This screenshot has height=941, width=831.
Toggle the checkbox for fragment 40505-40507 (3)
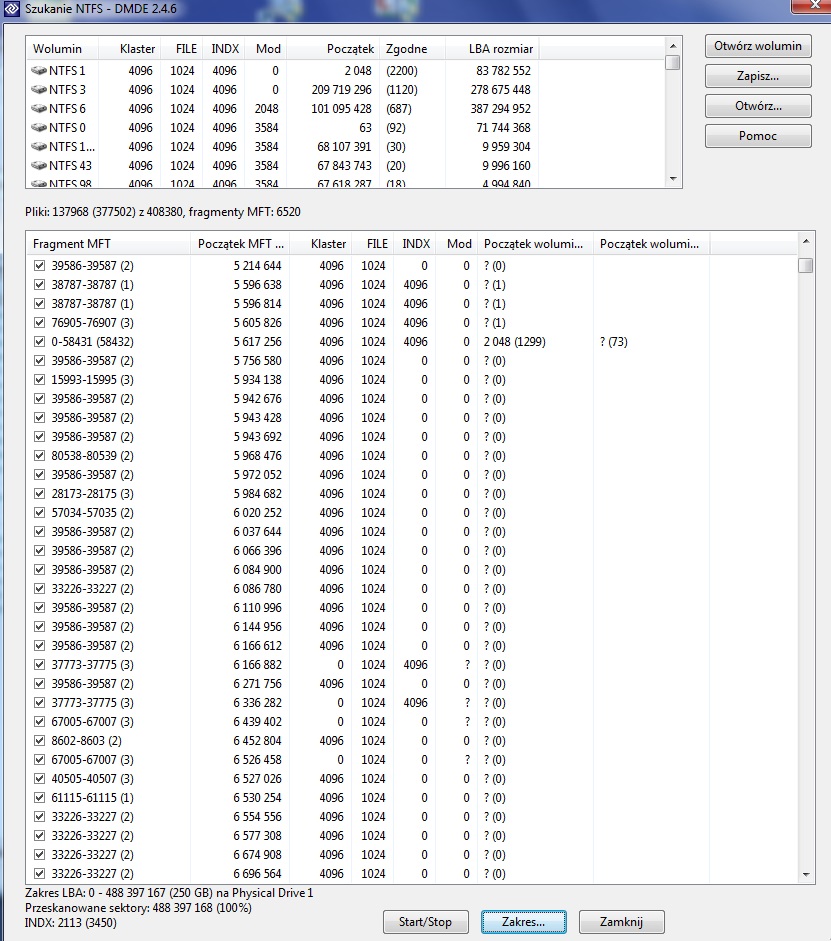tap(40, 778)
